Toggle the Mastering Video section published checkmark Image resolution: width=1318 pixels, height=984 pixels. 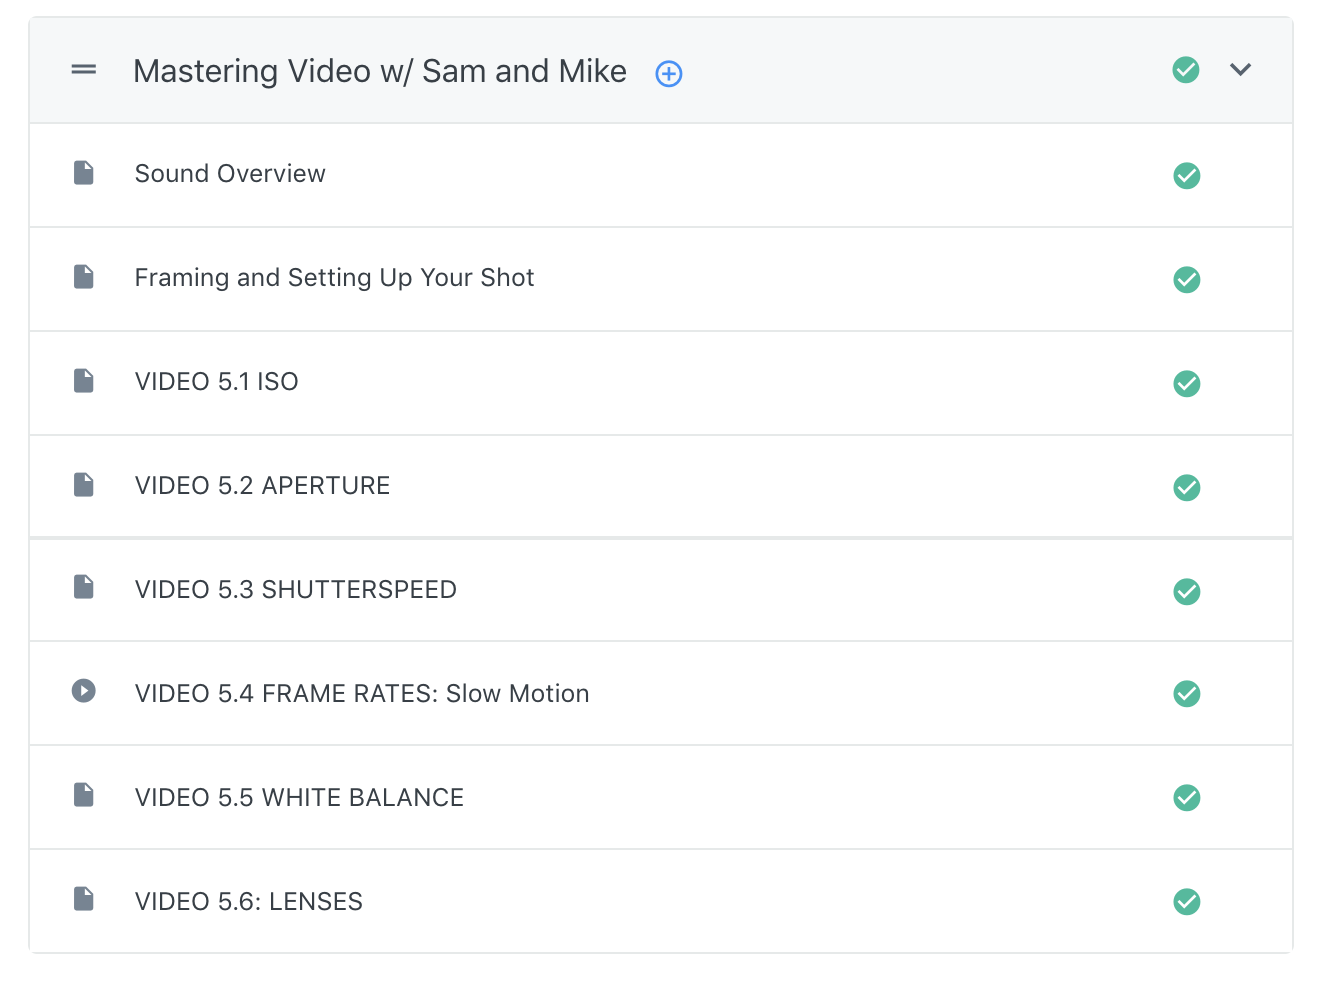[1186, 70]
